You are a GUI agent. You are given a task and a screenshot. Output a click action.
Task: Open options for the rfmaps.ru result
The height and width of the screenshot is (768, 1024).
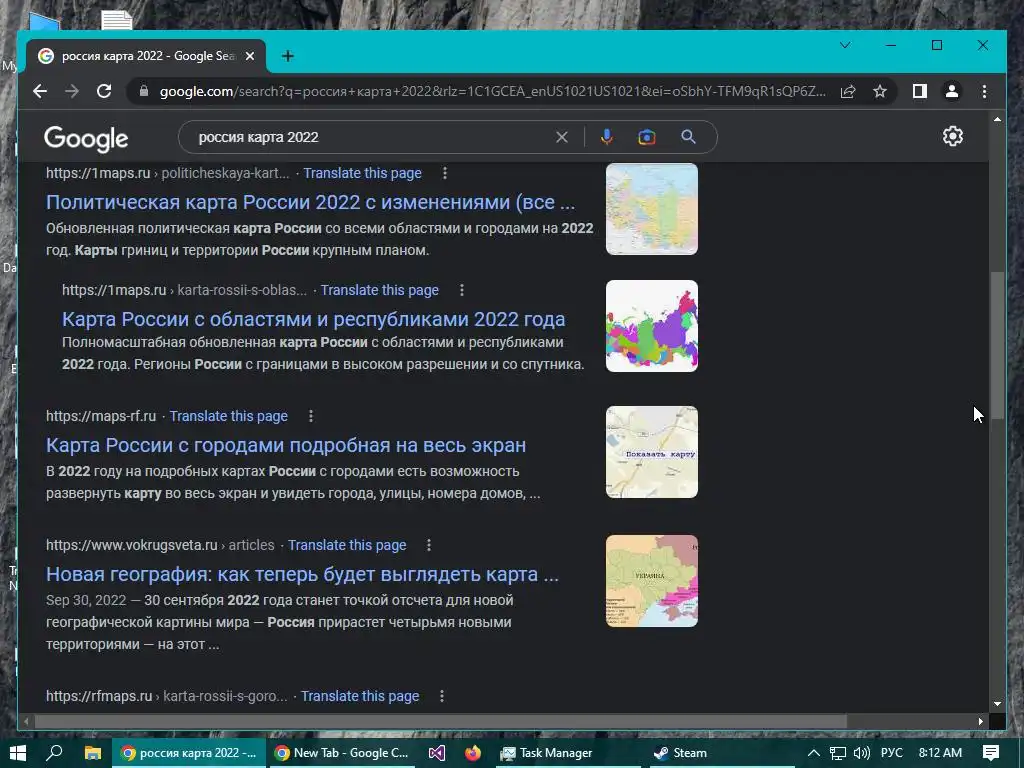(442, 696)
